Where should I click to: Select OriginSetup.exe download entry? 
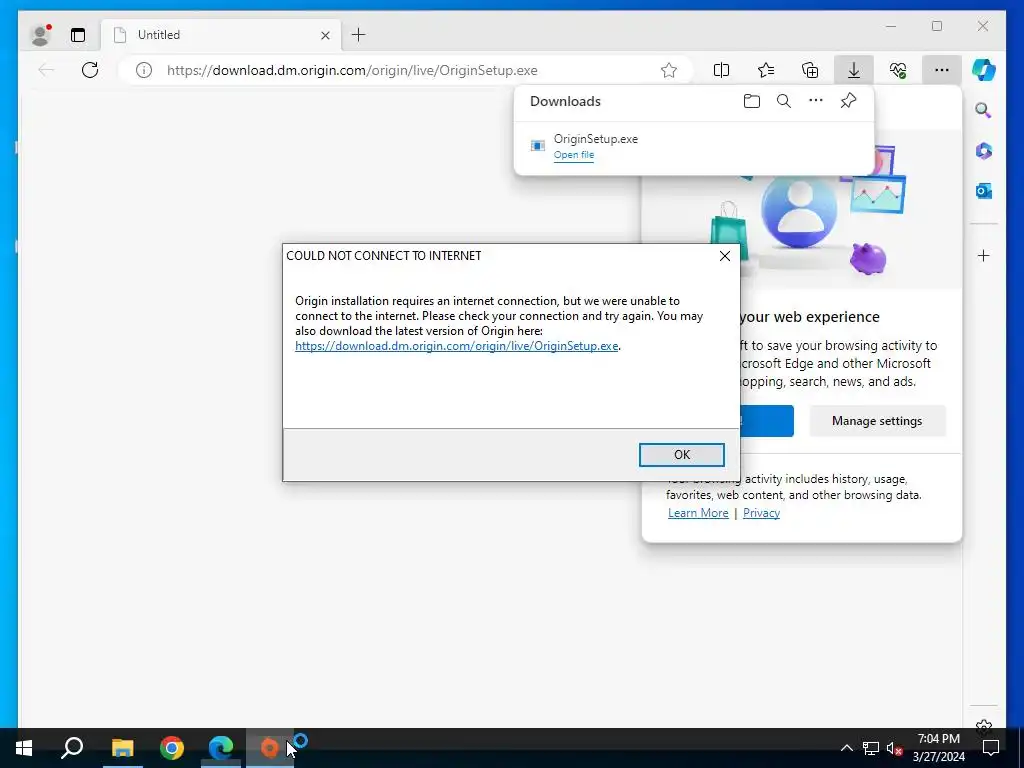tap(694, 146)
